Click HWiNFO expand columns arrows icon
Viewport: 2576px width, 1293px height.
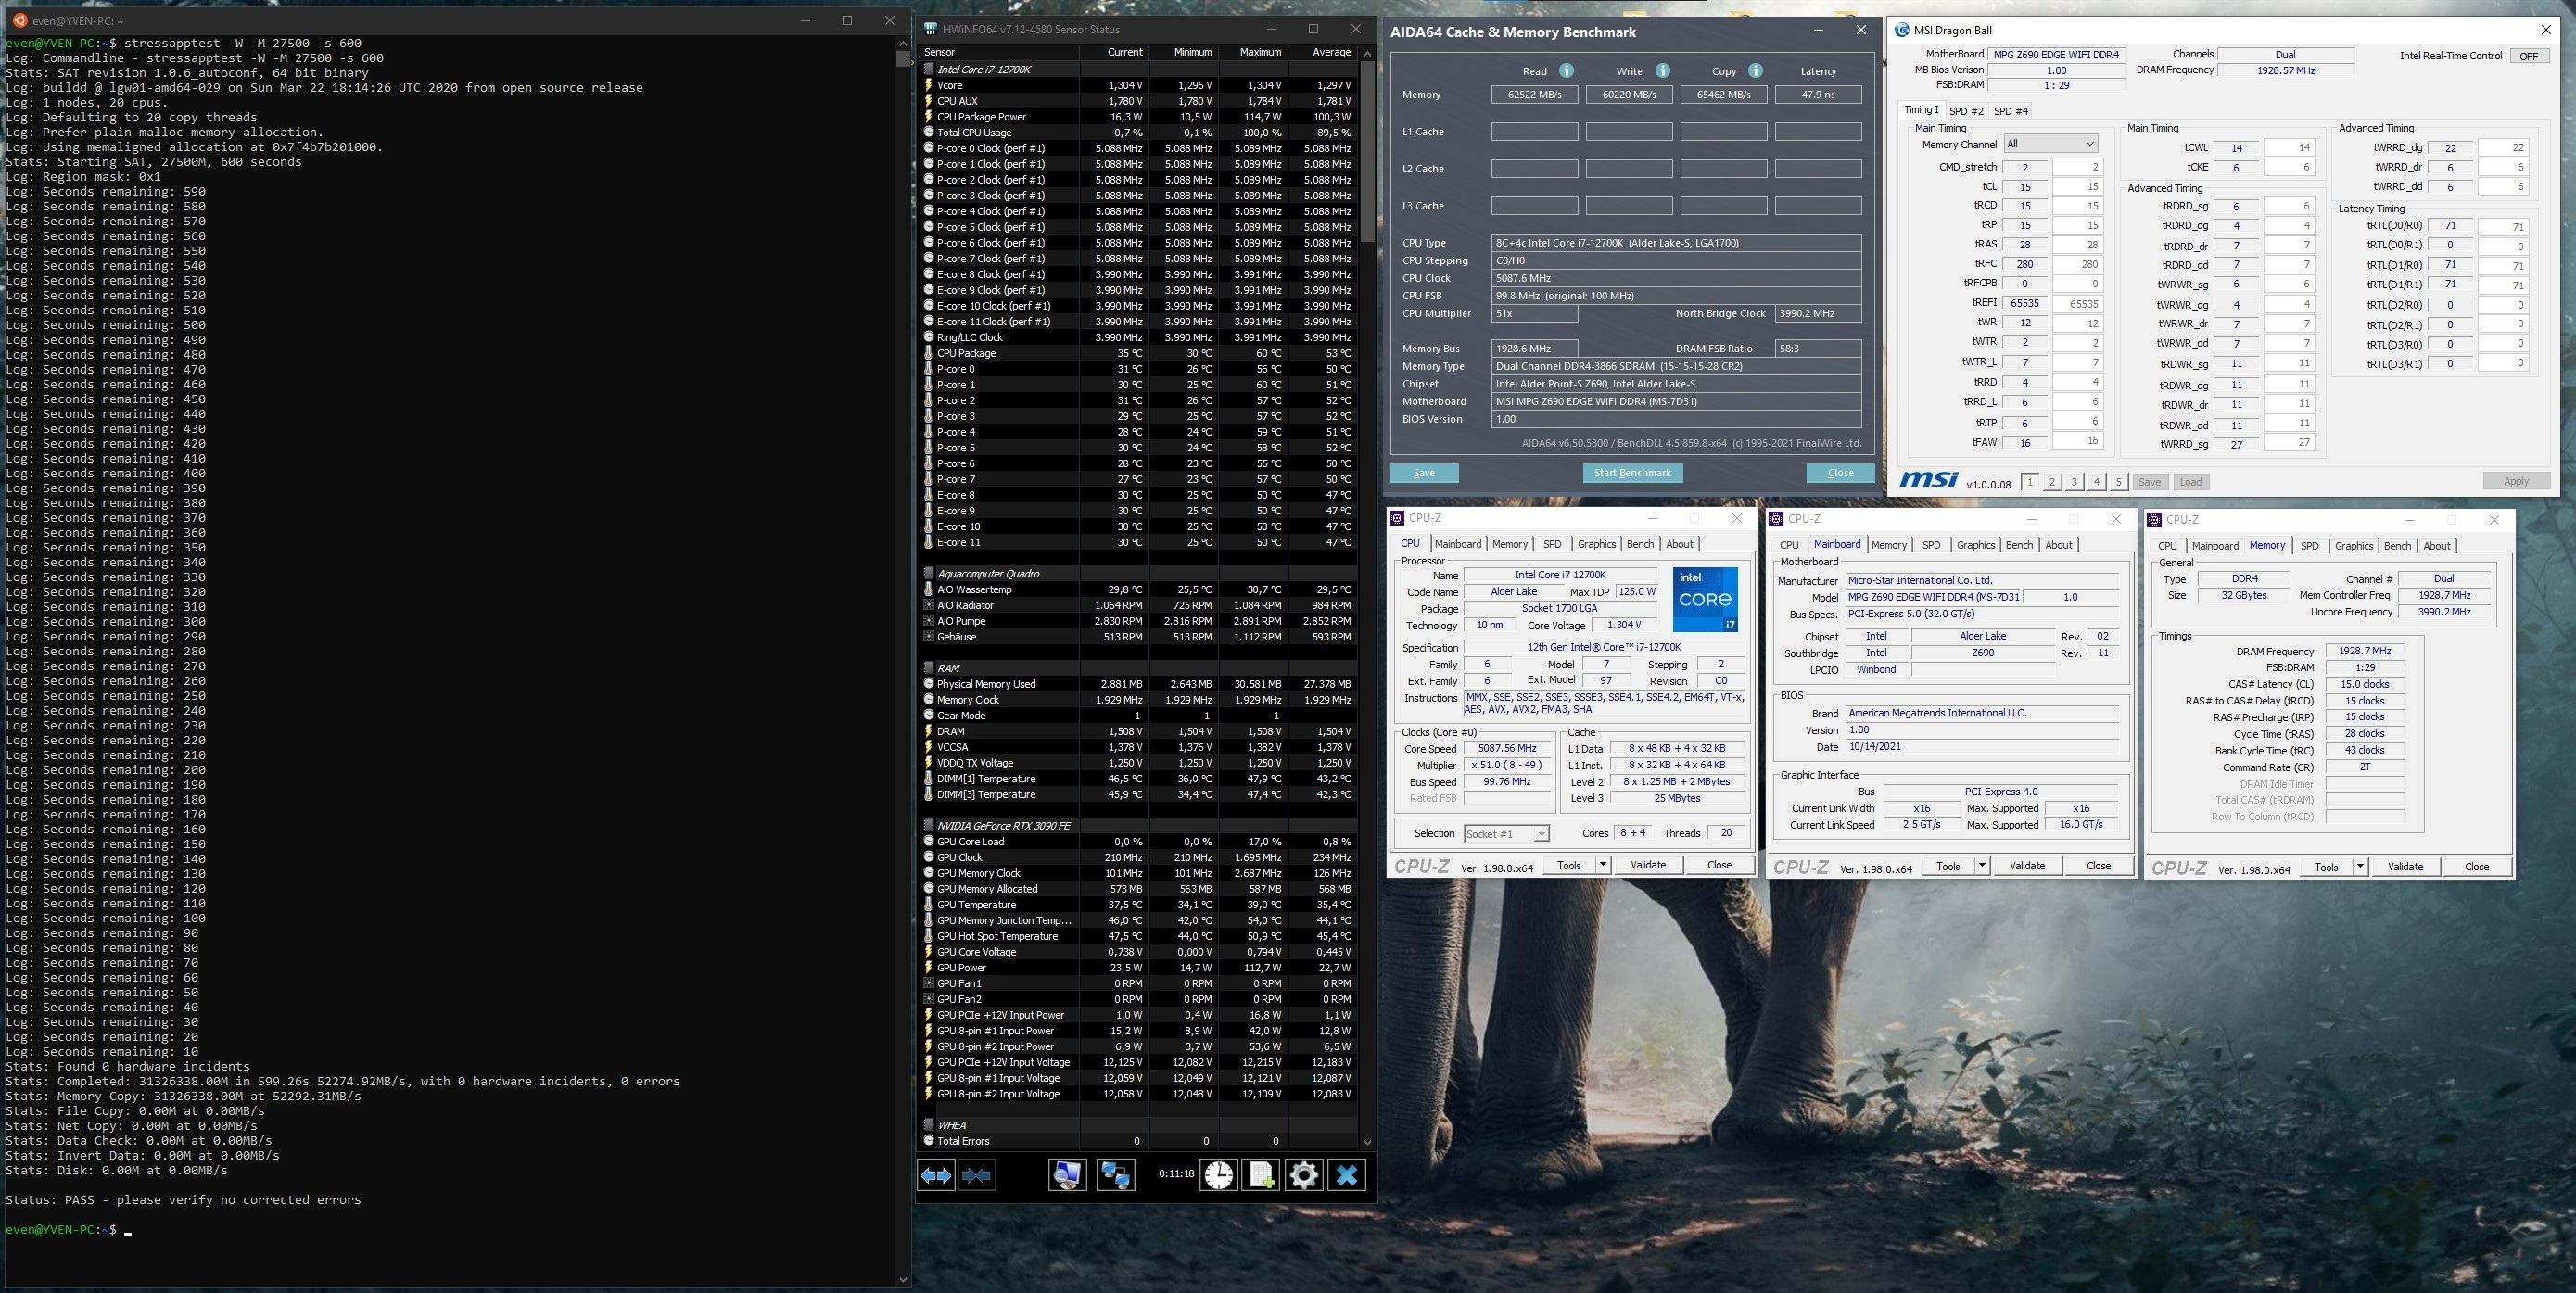[936, 1175]
